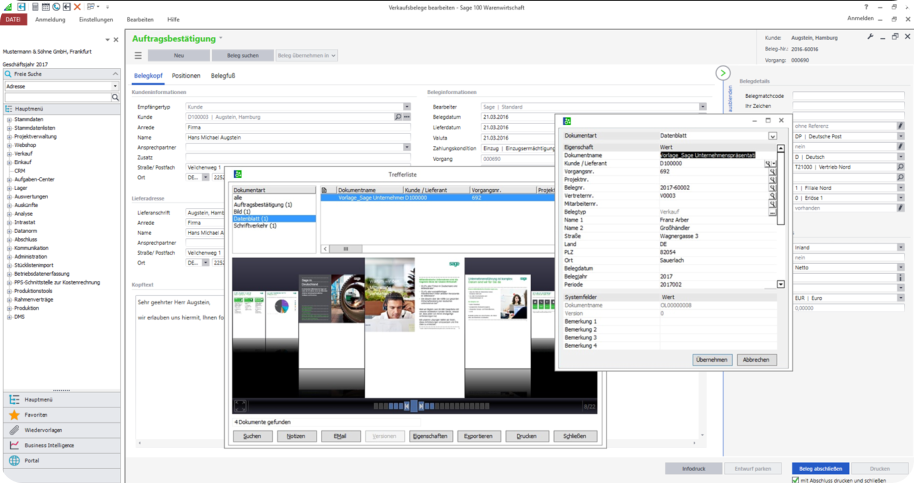Open Wiedervorlagen paperclip icon in sidebar
914x483 pixels.
coord(14,430)
